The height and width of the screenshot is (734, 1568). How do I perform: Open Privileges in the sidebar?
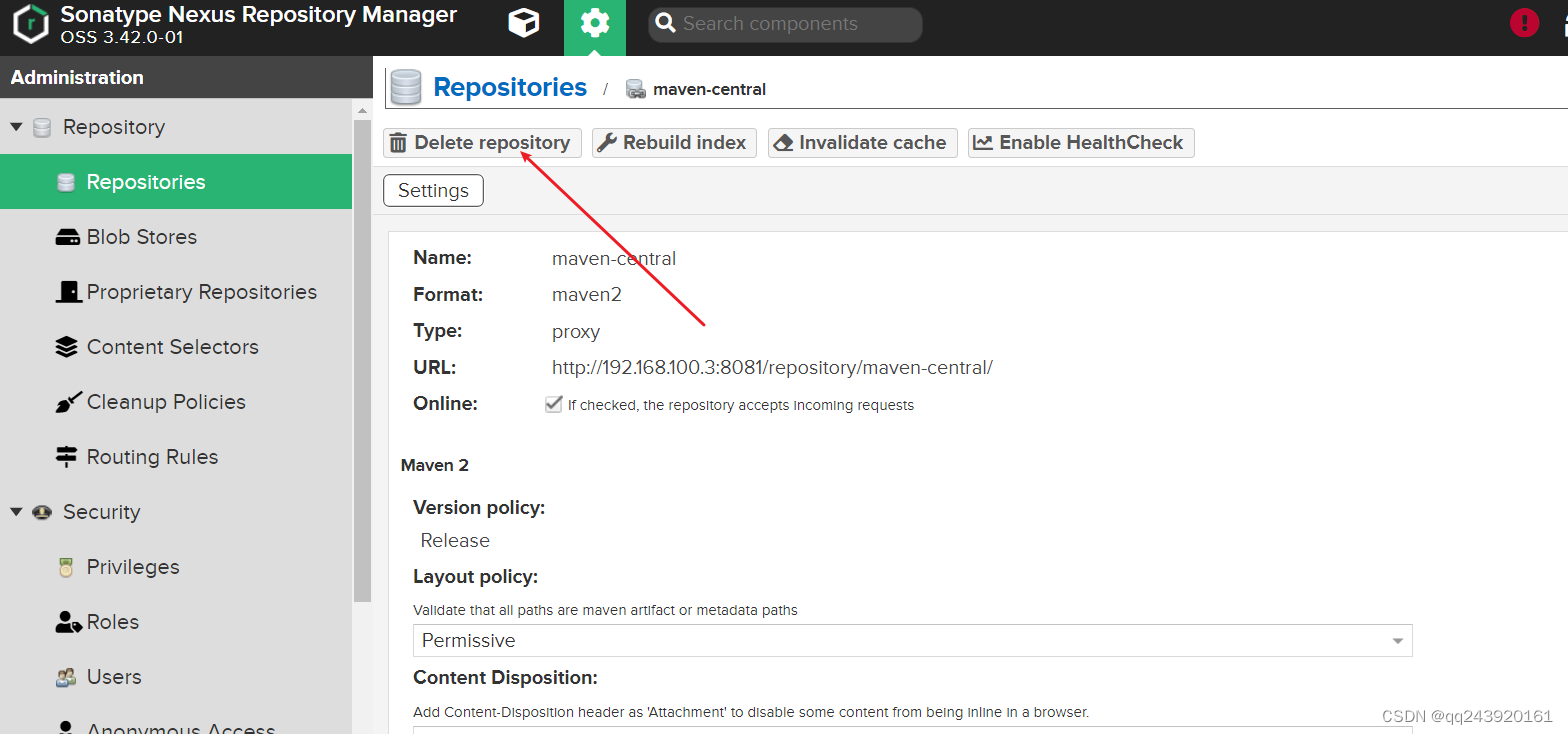tap(176, 567)
